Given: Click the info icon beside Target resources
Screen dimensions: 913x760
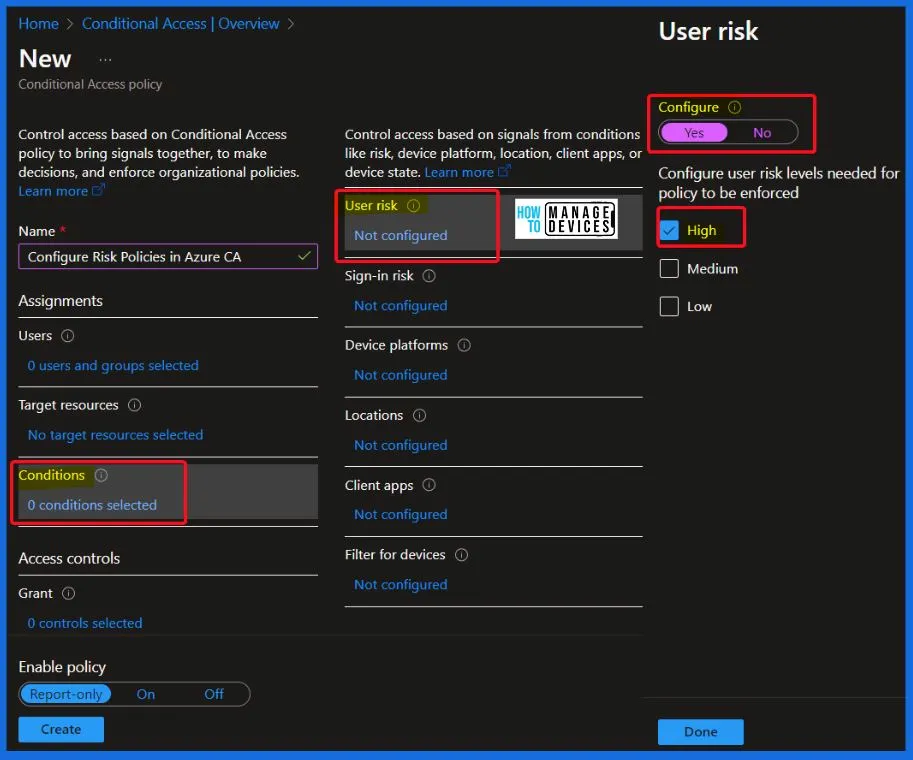Looking at the screenshot, I should click(135, 405).
